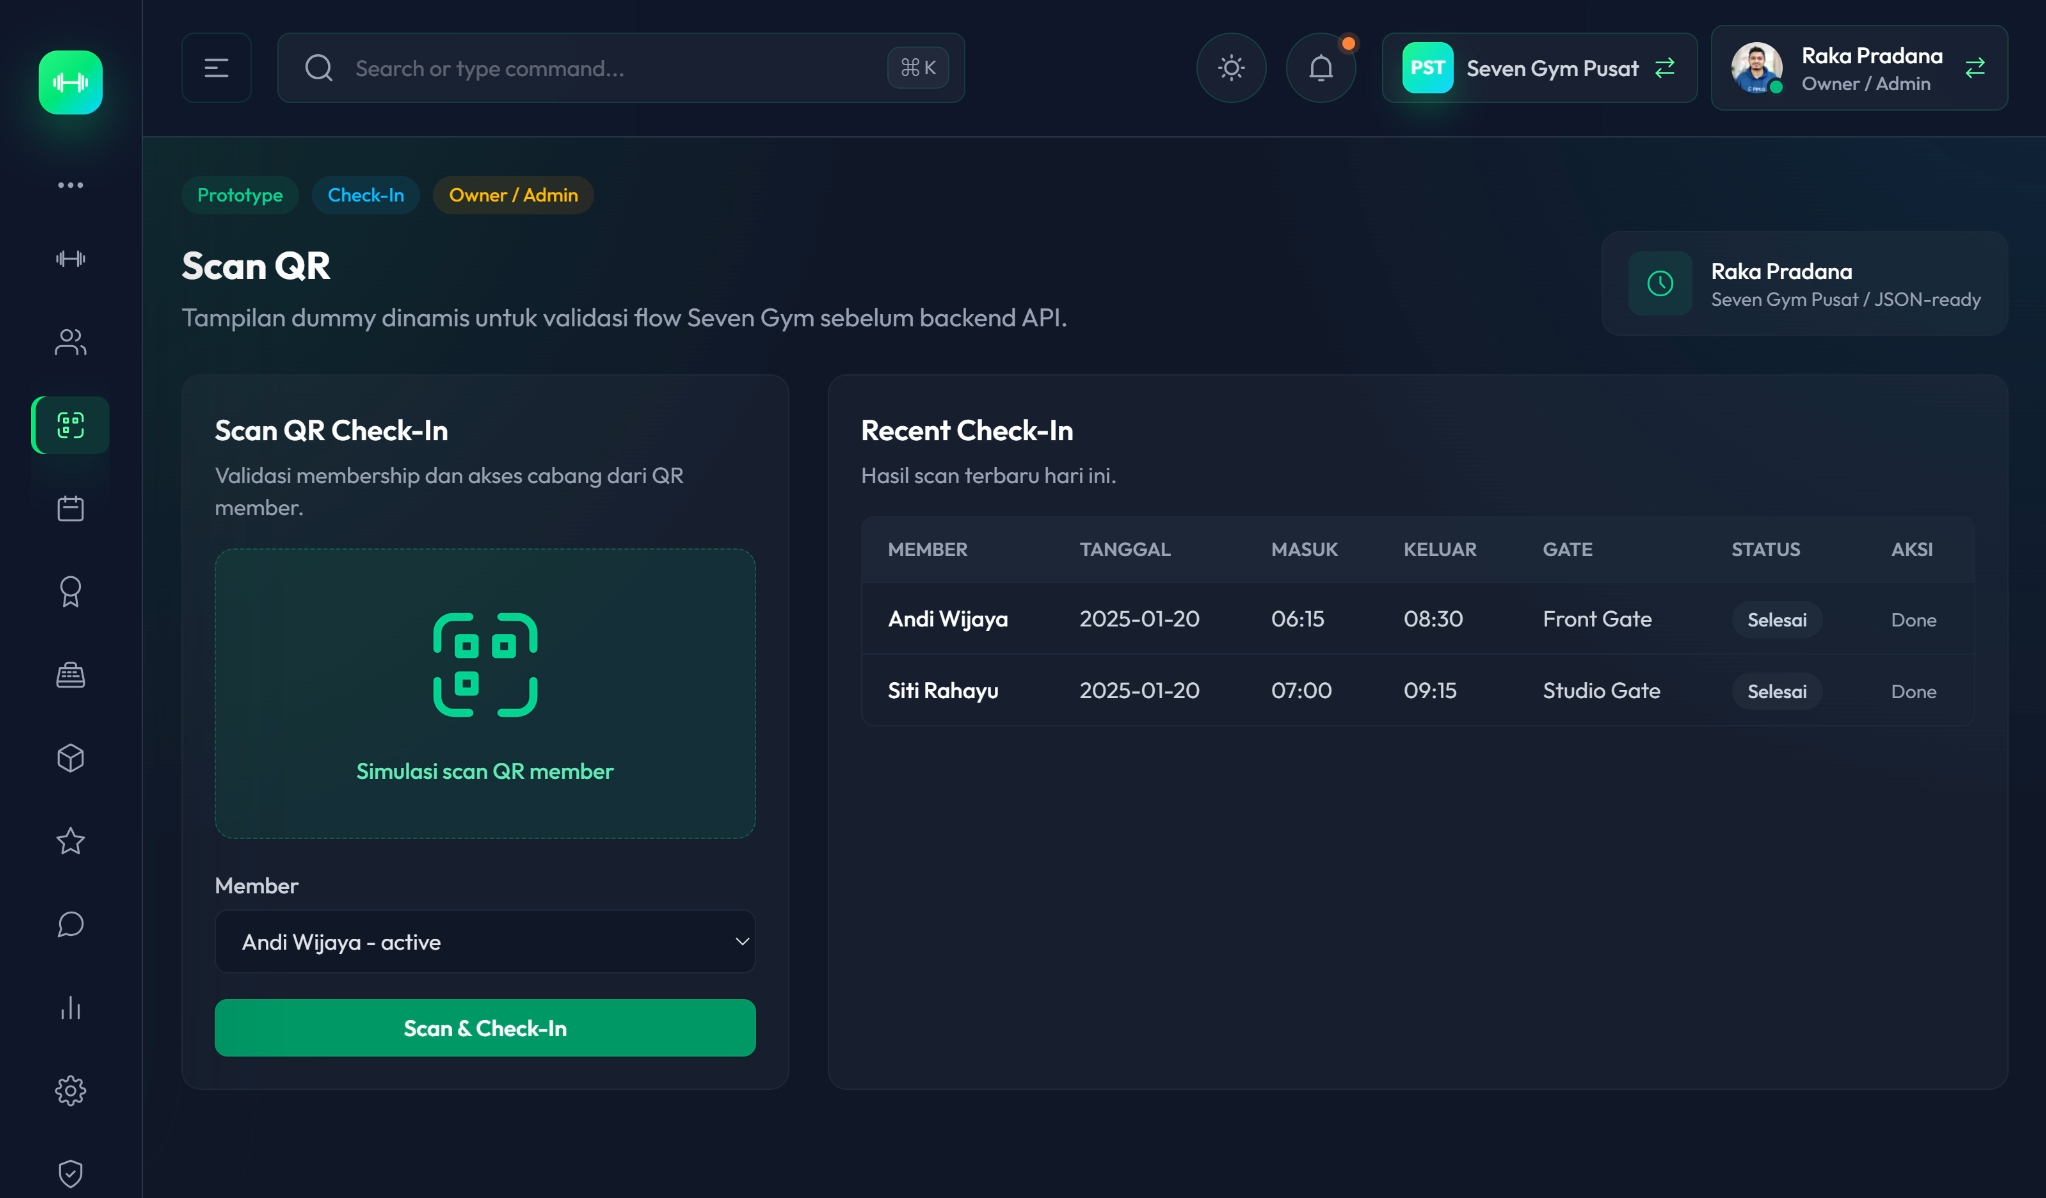
Task: Select the Siti Rahayu table row name
Action: 943,690
